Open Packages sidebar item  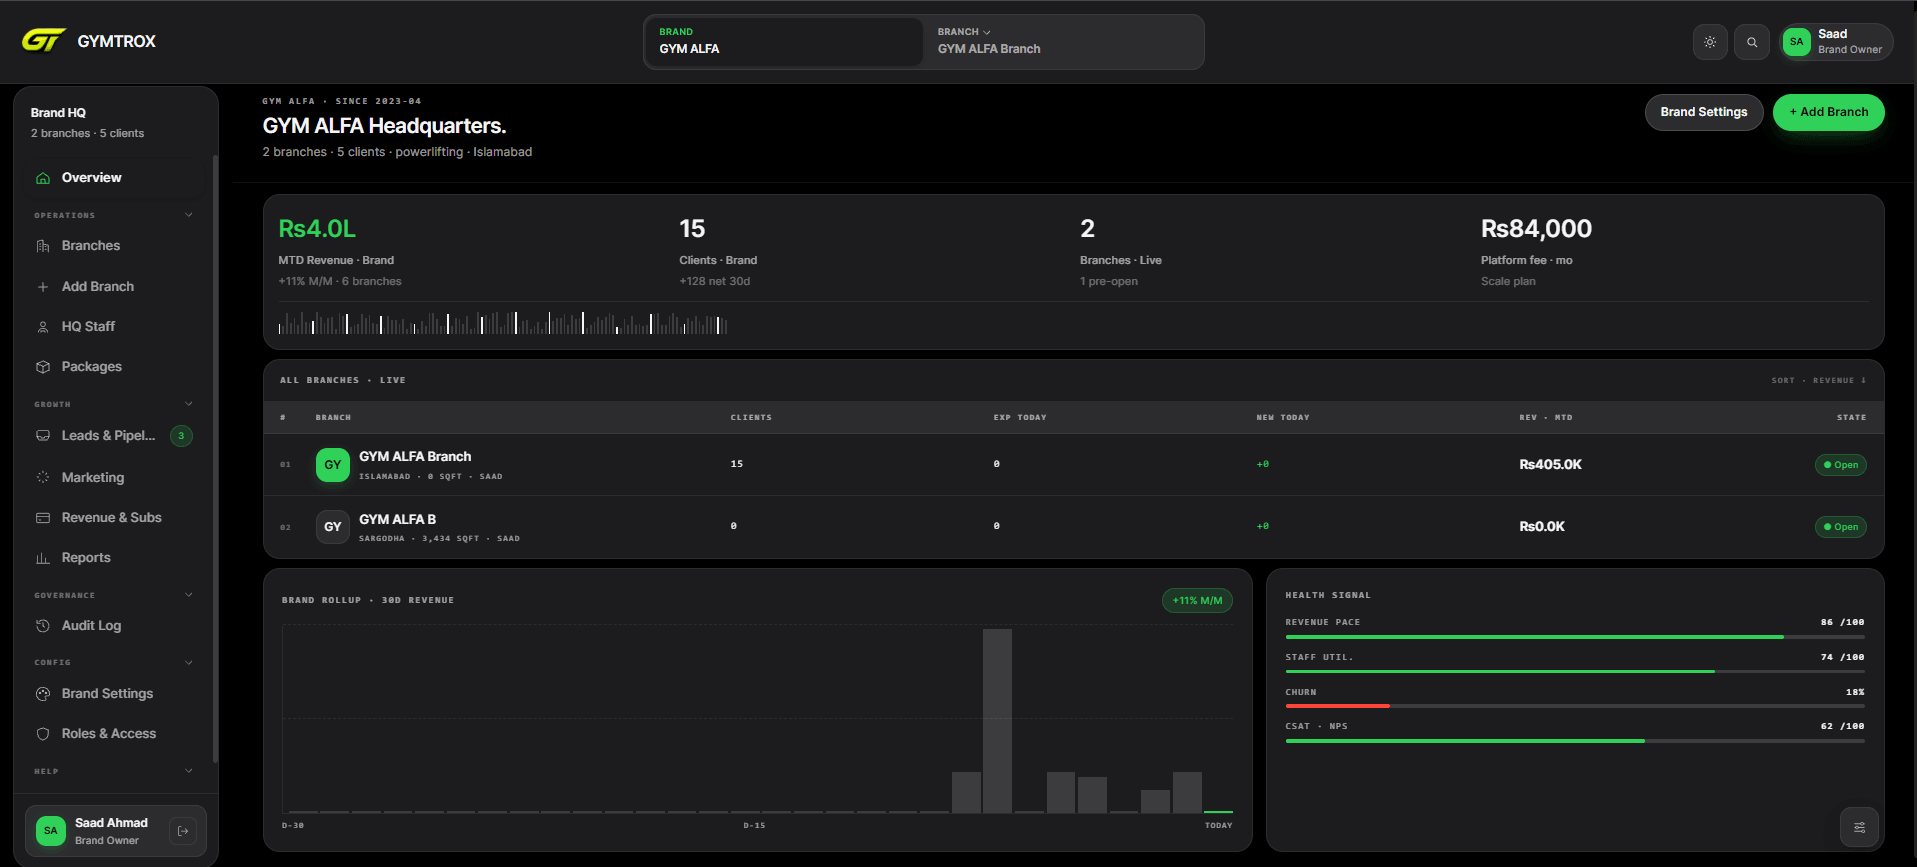coord(115,367)
